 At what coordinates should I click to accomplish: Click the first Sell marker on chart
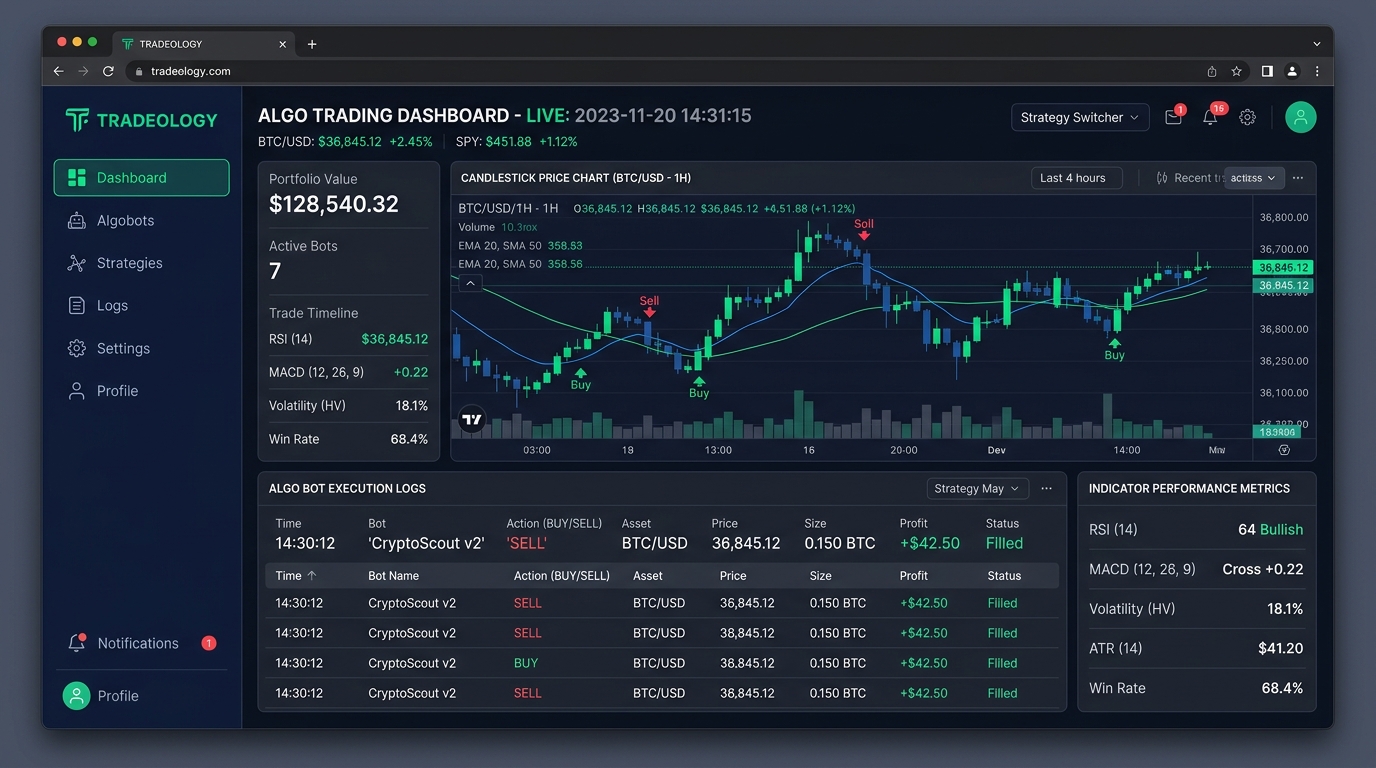coord(649,306)
